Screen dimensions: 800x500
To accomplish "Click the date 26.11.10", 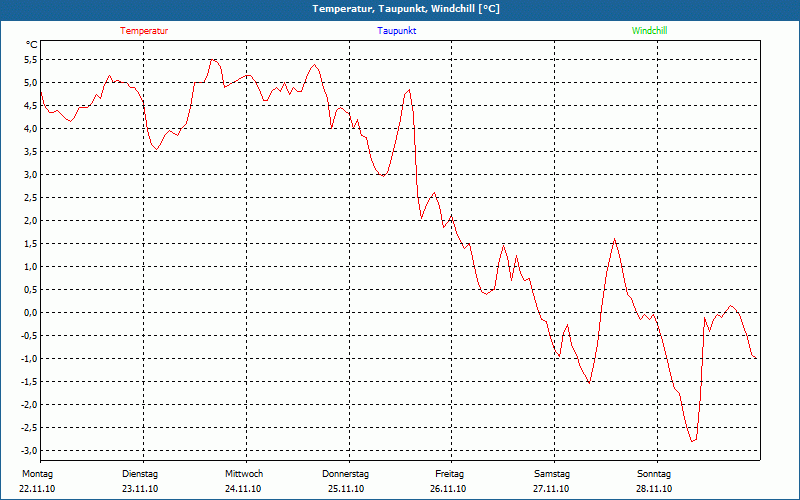I will (448, 489).
